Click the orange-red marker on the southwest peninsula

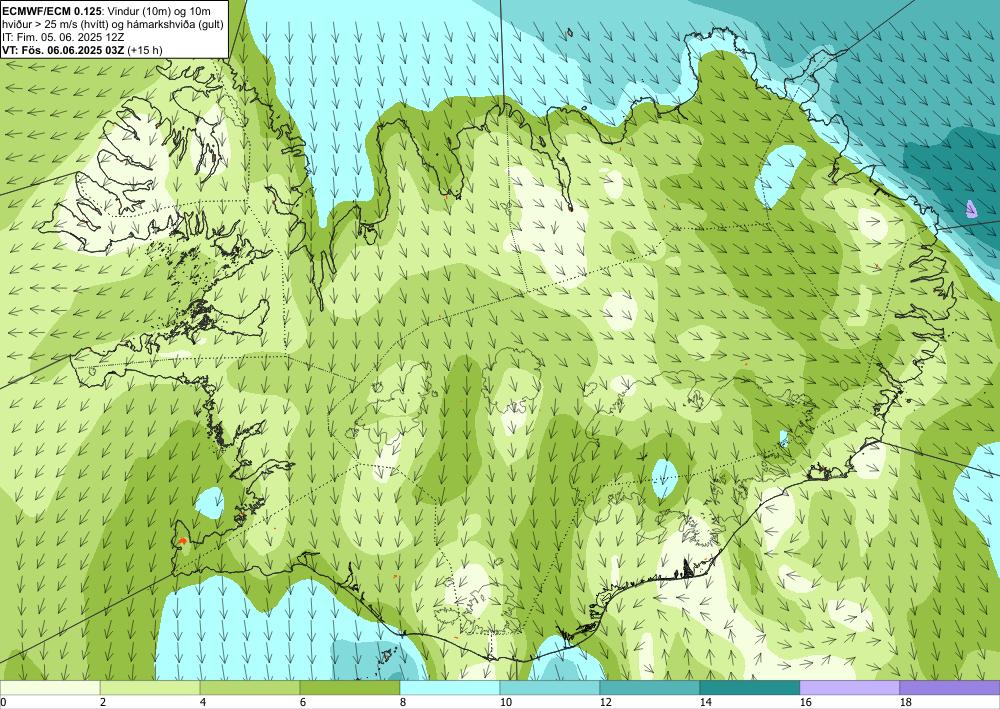pyautogui.click(x=182, y=541)
